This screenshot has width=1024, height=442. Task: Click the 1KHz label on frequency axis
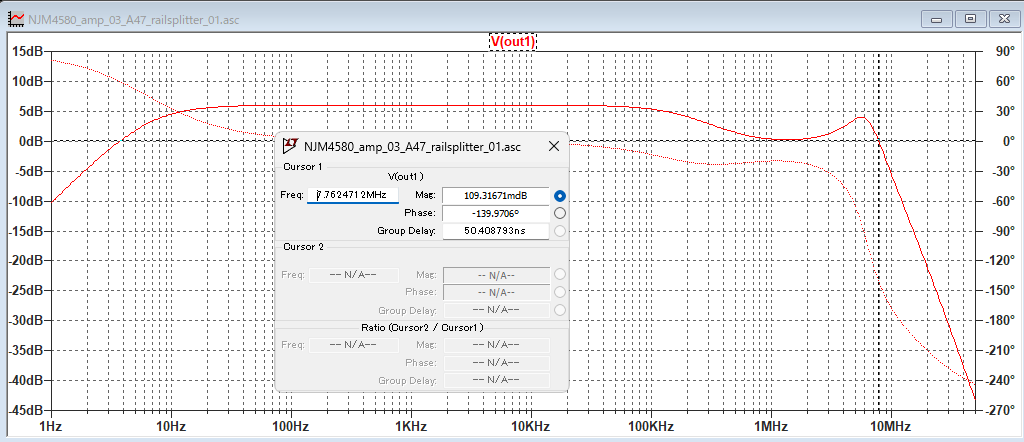coord(410,427)
